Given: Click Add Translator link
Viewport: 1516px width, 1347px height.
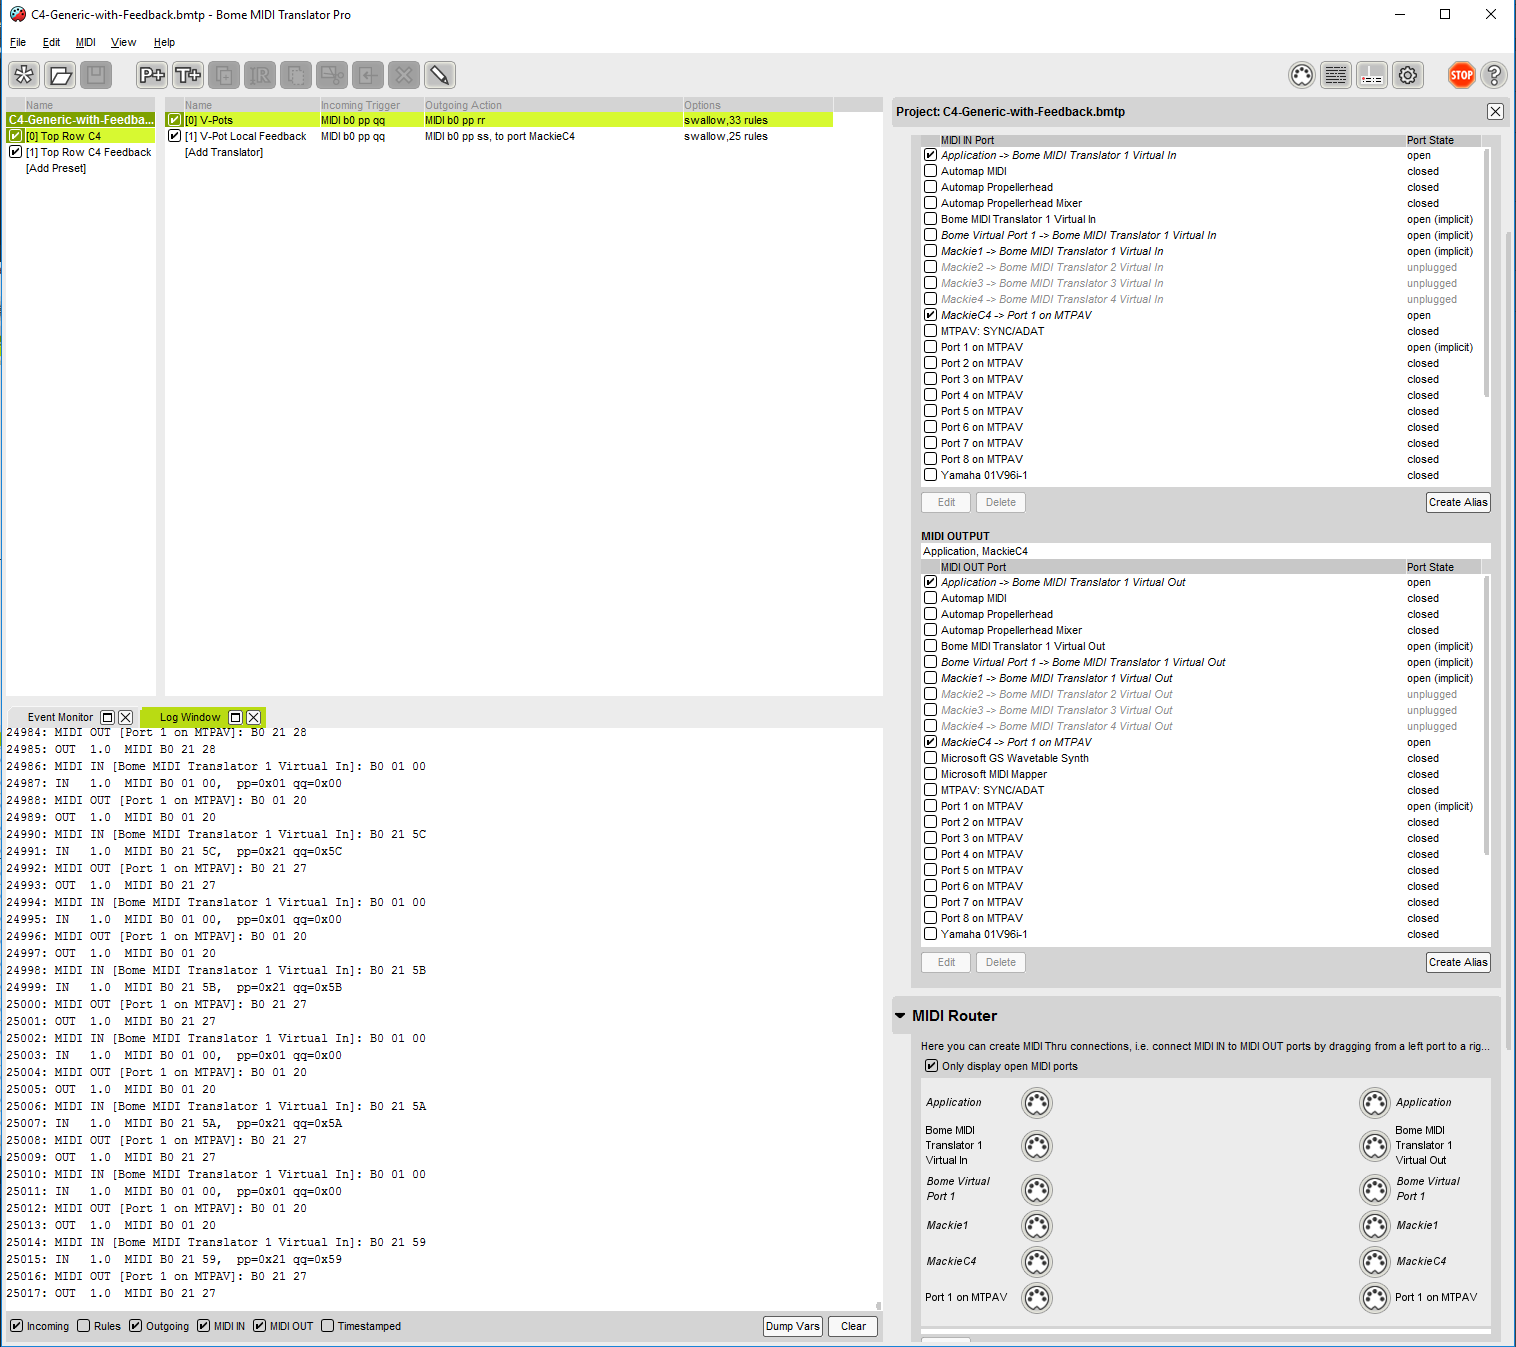Looking at the screenshot, I should pos(224,152).
